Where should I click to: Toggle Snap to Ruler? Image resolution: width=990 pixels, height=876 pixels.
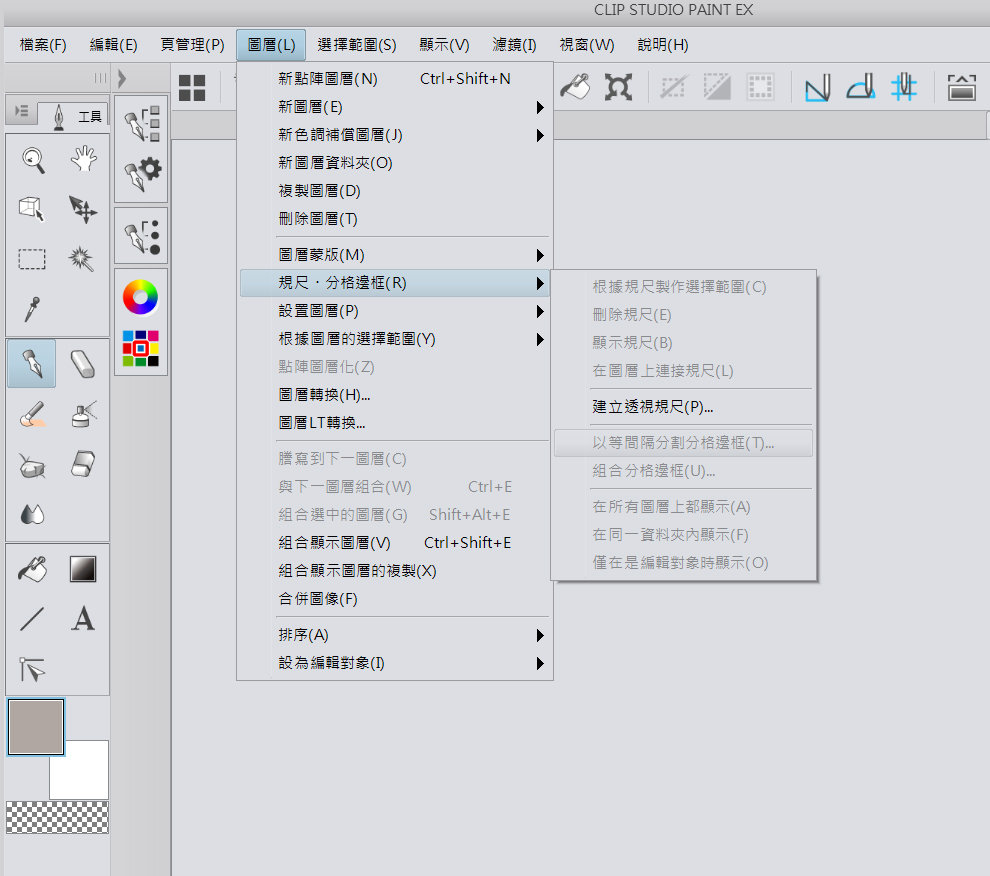click(x=818, y=87)
